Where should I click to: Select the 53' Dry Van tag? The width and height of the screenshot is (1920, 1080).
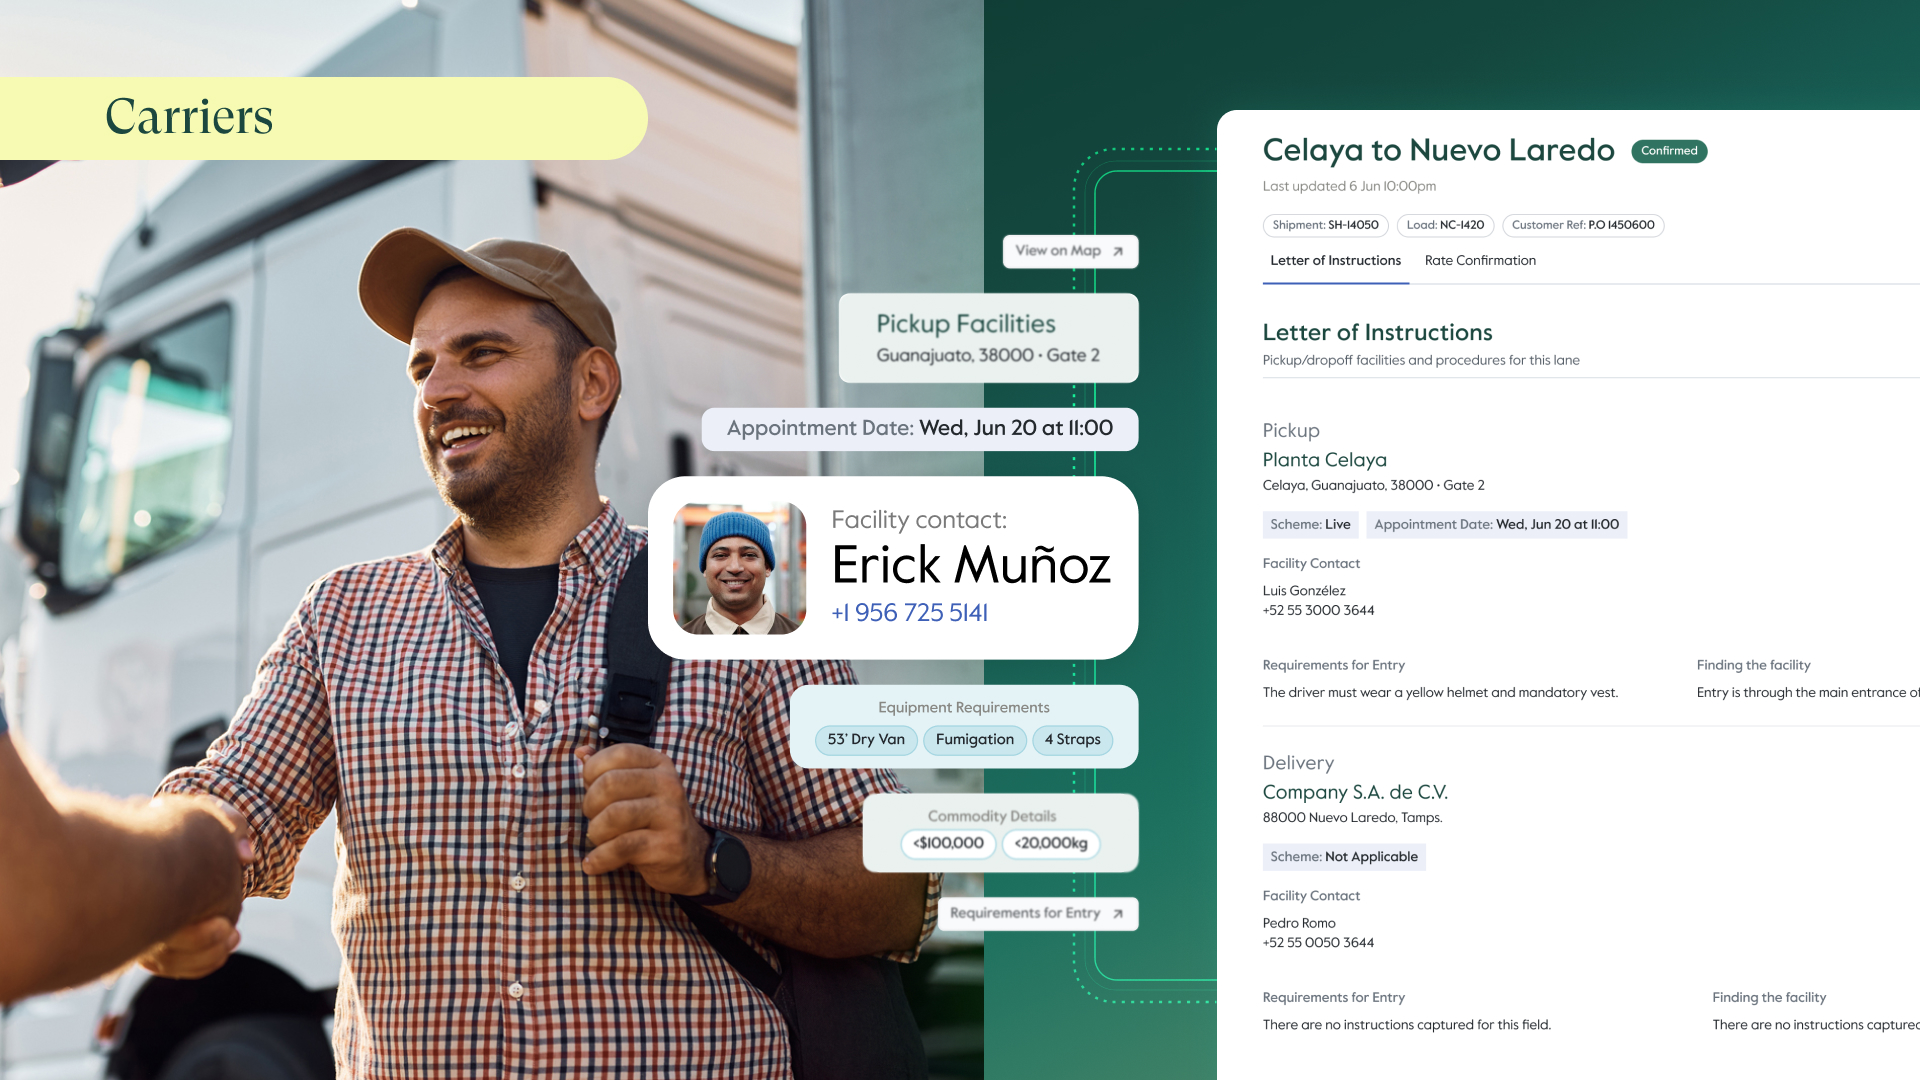(x=866, y=740)
